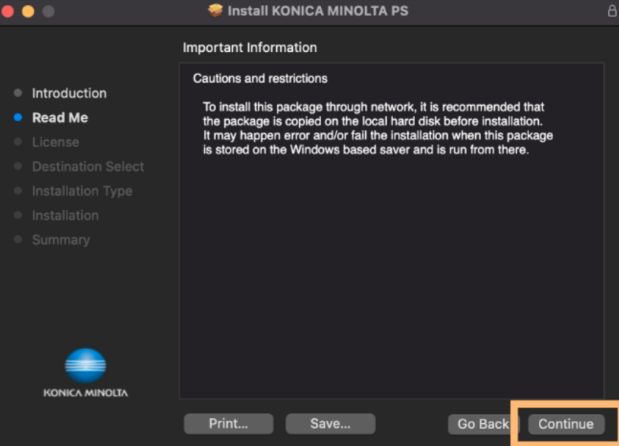Image resolution: width=619 pixels, height=446 pixels.
Task: Print the important information
Action: [229, 424]
